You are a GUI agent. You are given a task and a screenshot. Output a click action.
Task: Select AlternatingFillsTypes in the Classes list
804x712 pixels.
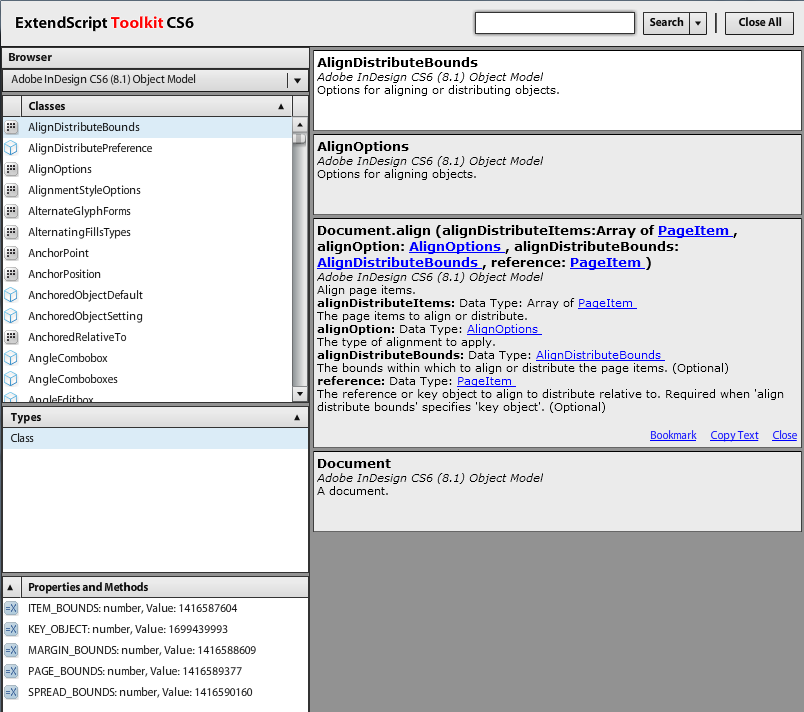pos(148,232)
